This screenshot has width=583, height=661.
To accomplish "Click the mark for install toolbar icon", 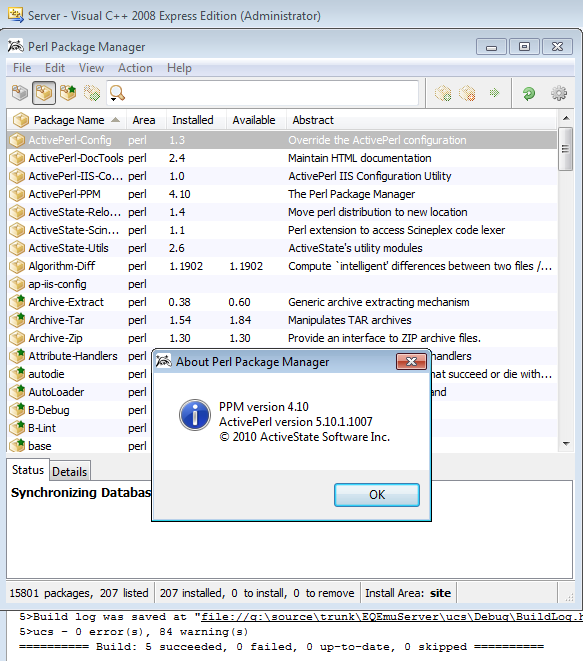I will [443, 93].
